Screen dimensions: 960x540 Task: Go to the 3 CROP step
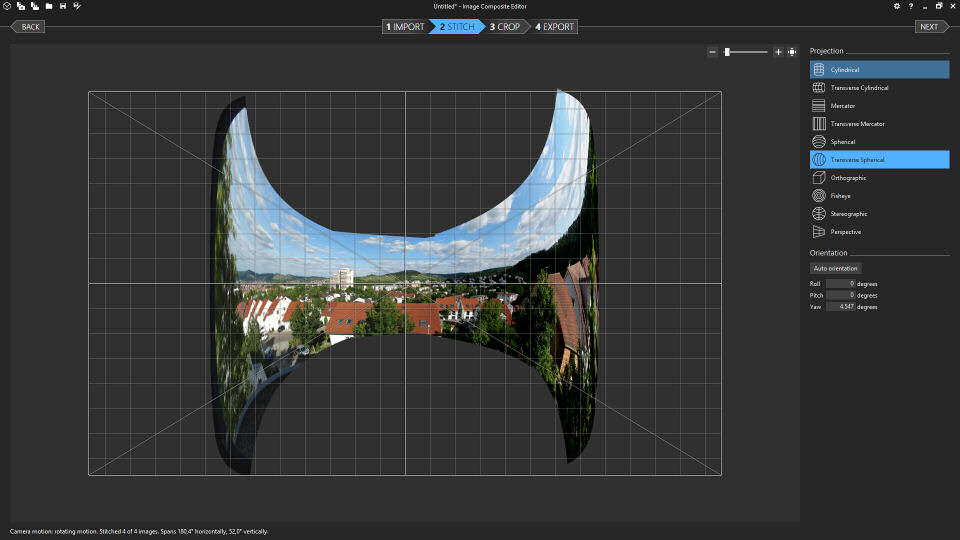click(x=505, y=27)
